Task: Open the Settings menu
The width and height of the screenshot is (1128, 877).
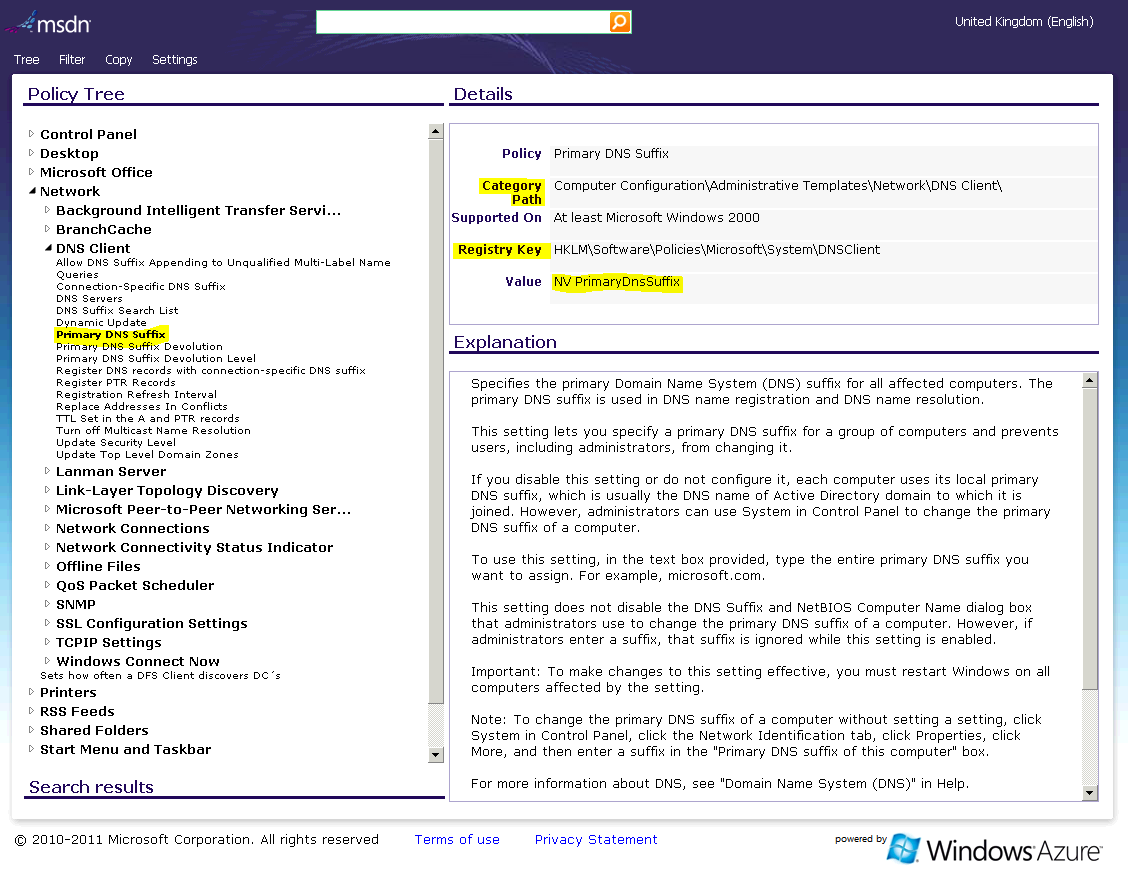Action: (175, 60)
